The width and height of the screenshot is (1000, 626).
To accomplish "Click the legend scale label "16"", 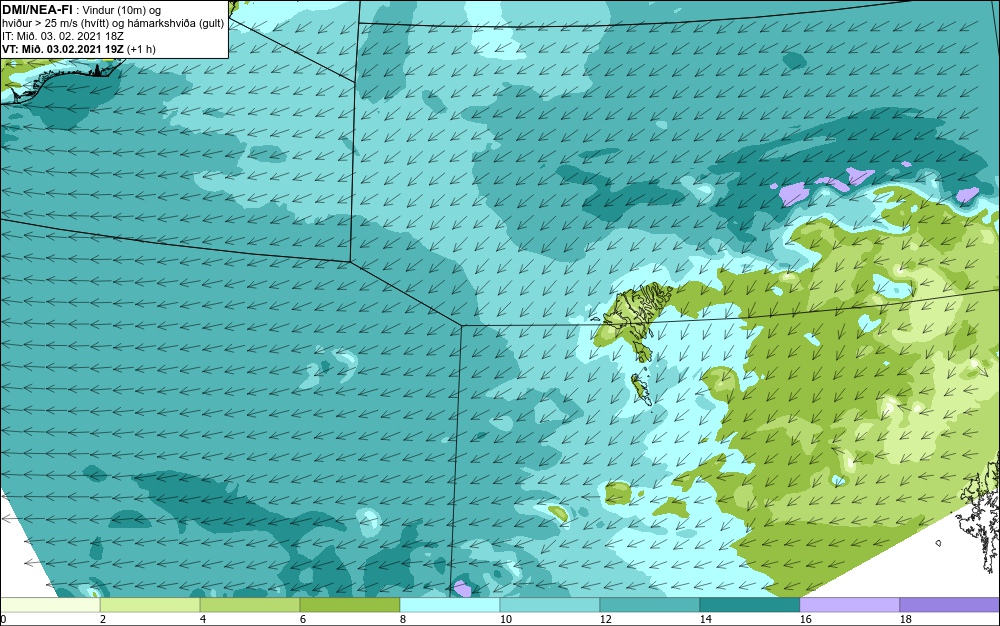I will [805, 619].
